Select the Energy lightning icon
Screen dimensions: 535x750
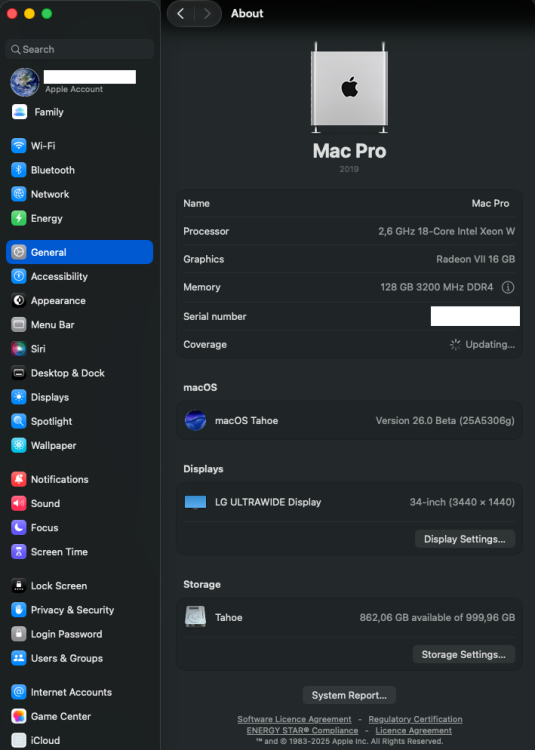coord(19,218)
